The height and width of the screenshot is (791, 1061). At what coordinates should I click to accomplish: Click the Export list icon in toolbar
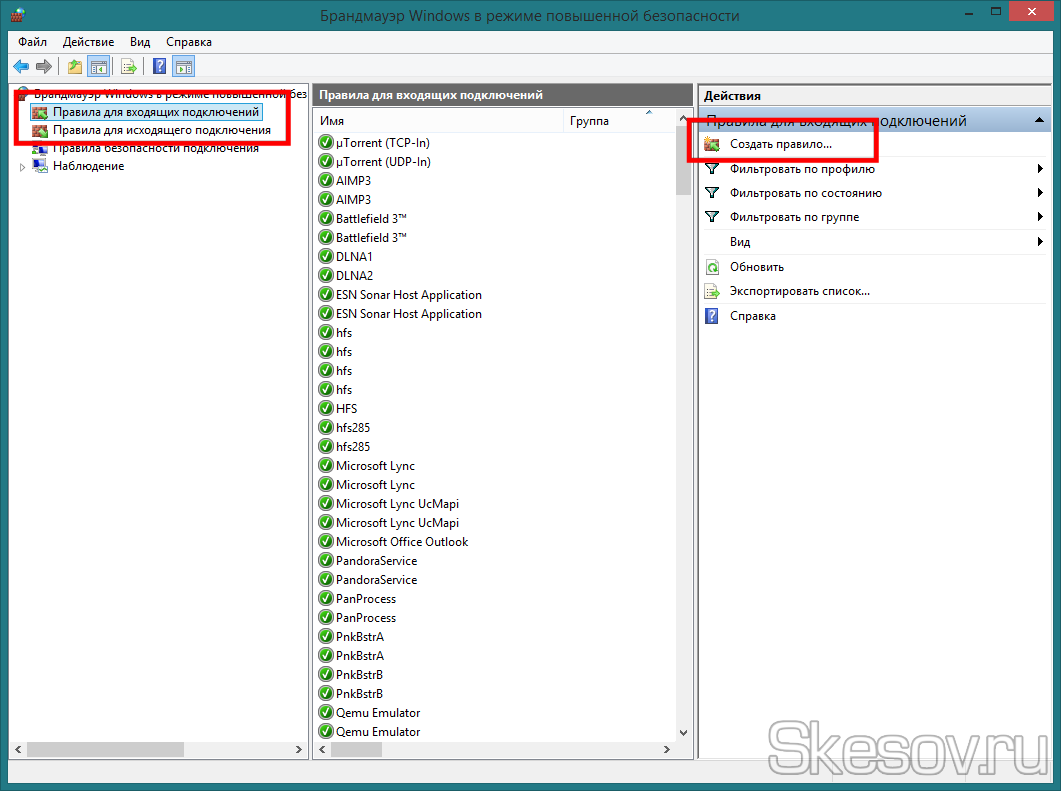click(129, 67)
